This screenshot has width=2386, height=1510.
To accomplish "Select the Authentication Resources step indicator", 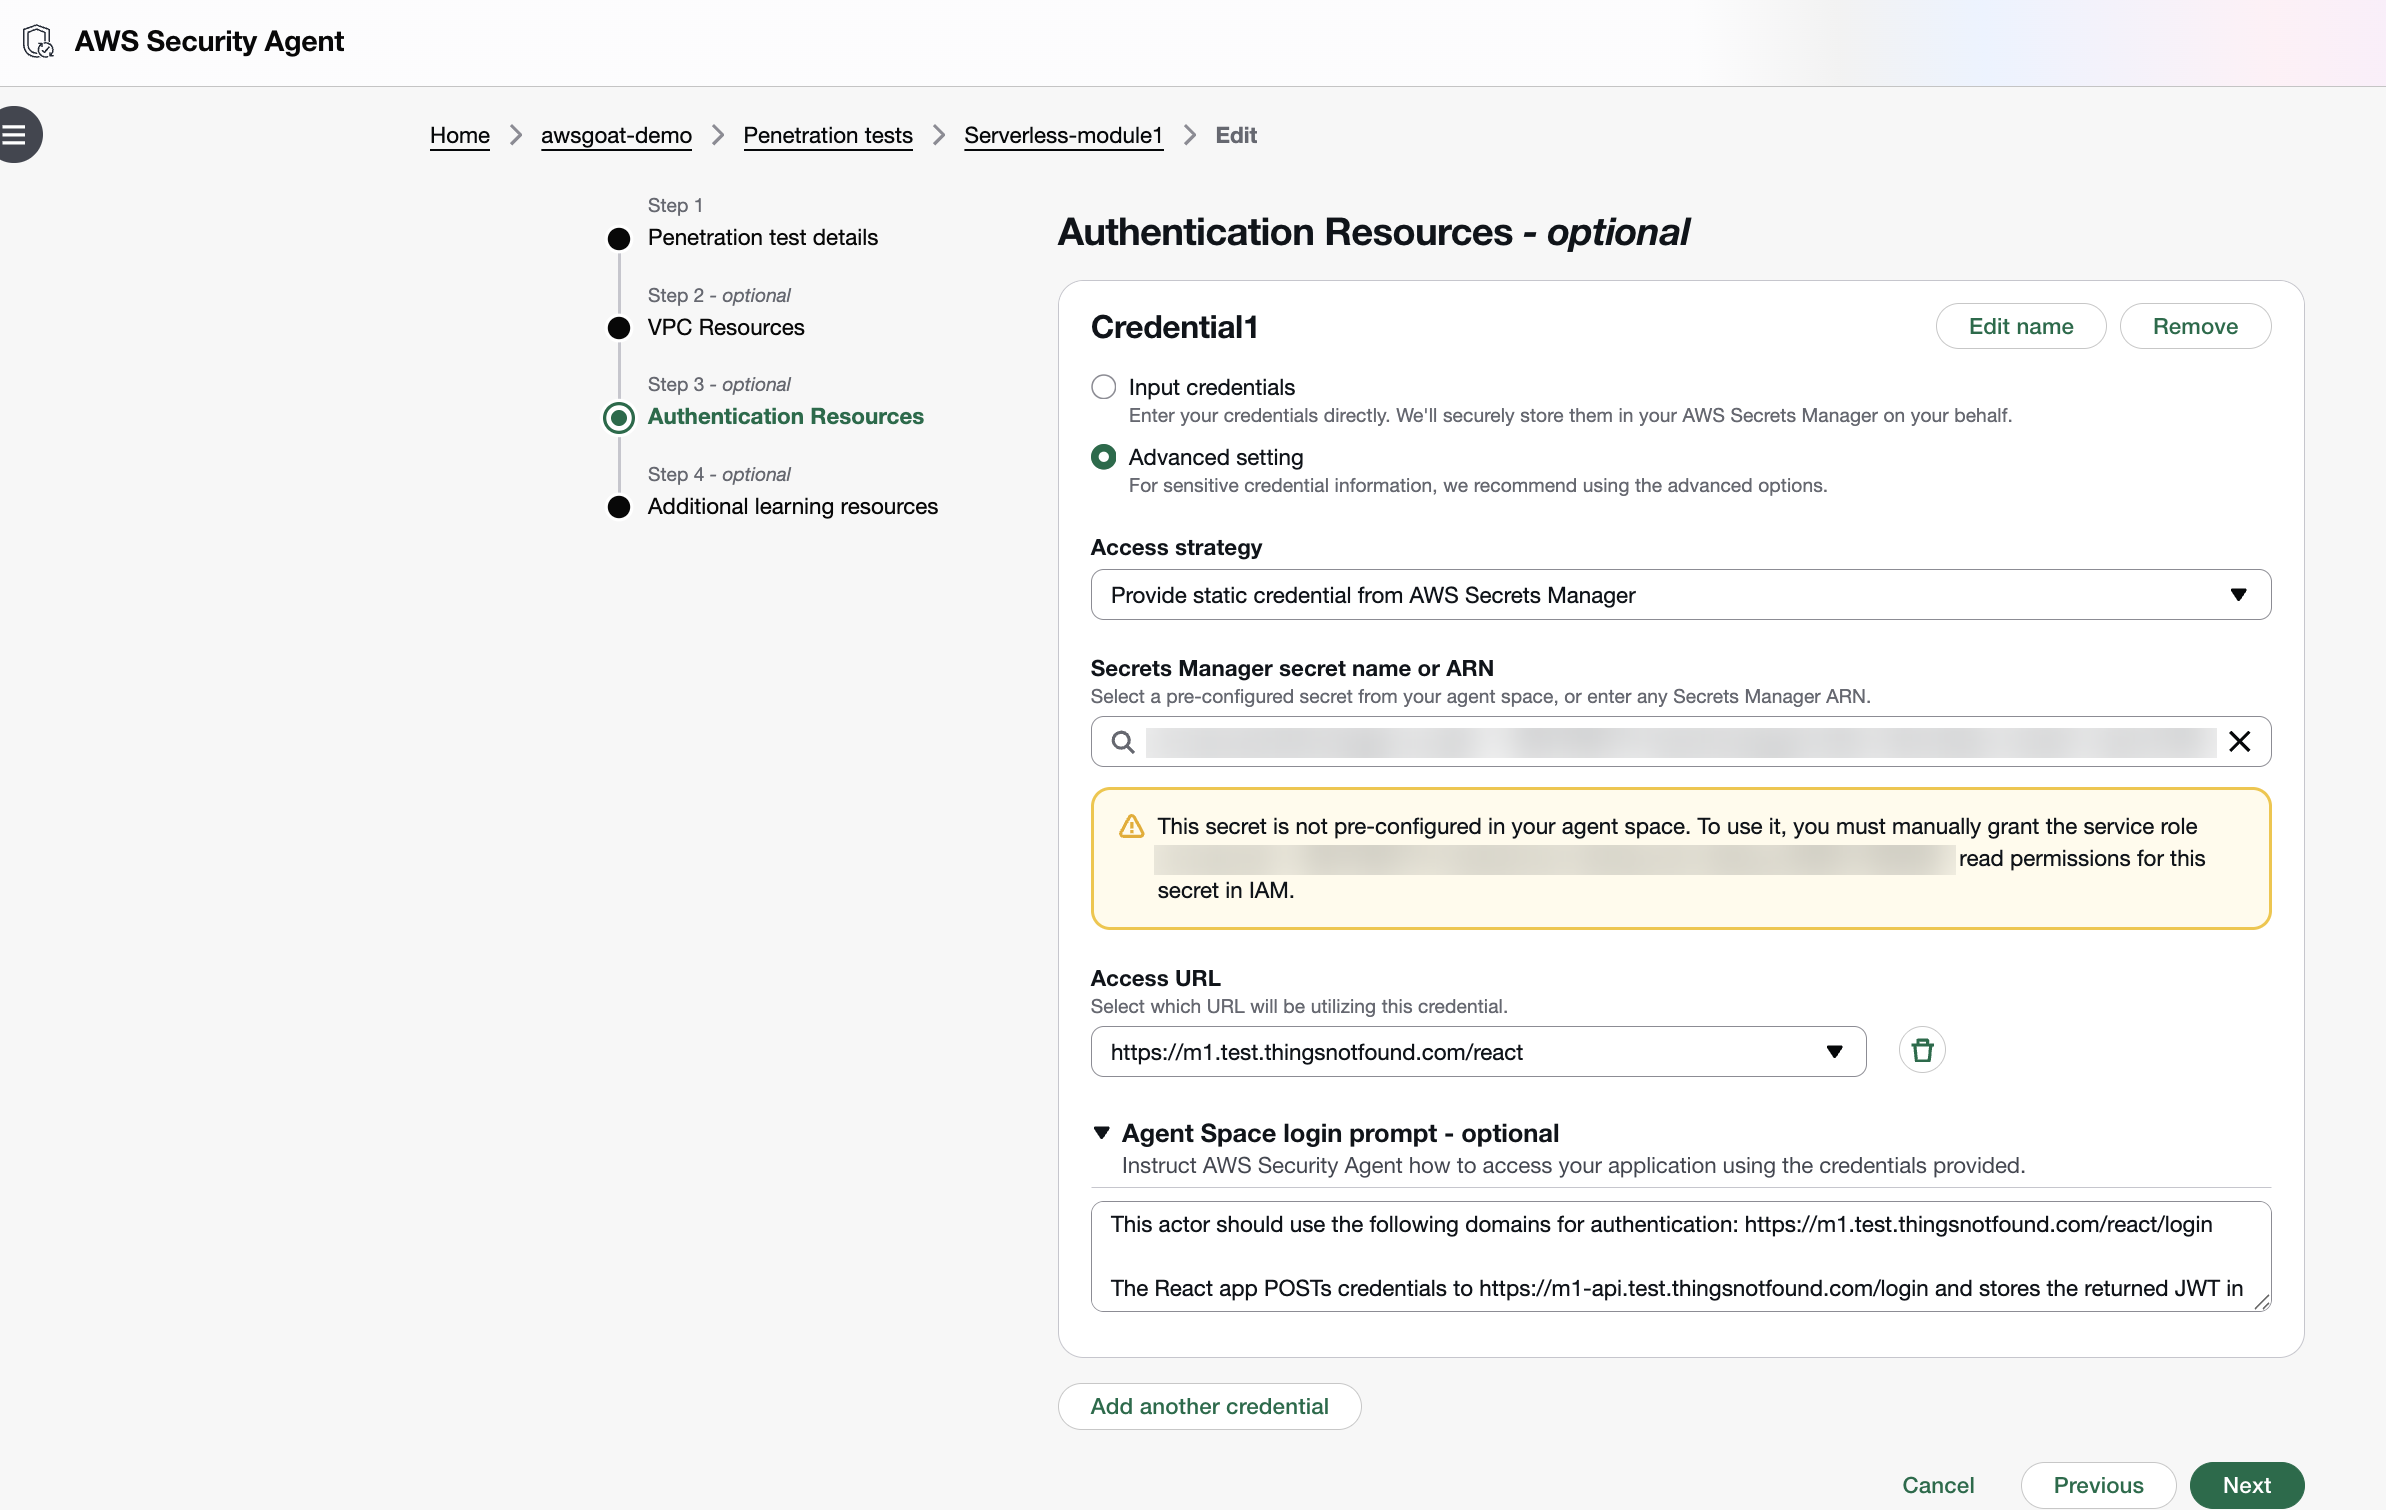I will 619,418.
